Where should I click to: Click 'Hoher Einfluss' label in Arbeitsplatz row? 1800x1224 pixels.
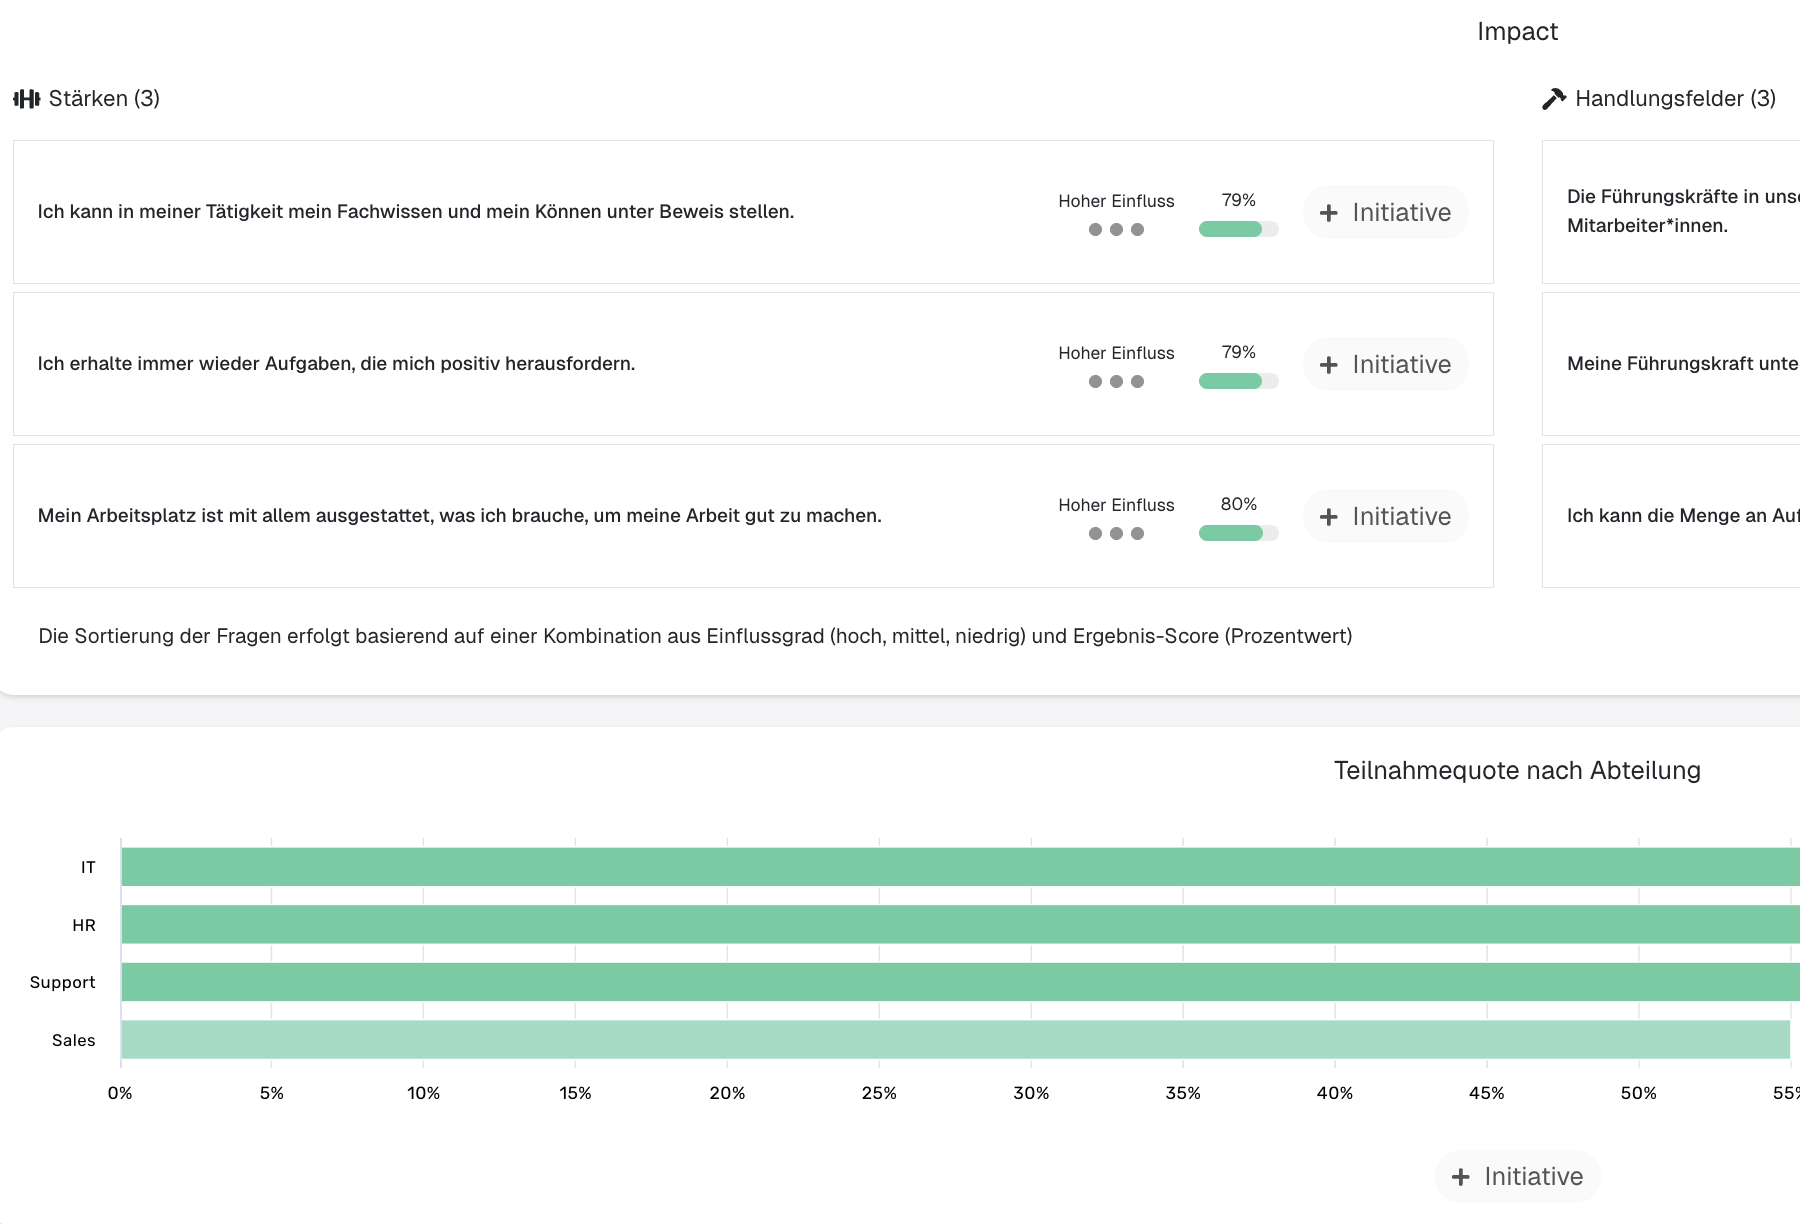point(1116,505)
